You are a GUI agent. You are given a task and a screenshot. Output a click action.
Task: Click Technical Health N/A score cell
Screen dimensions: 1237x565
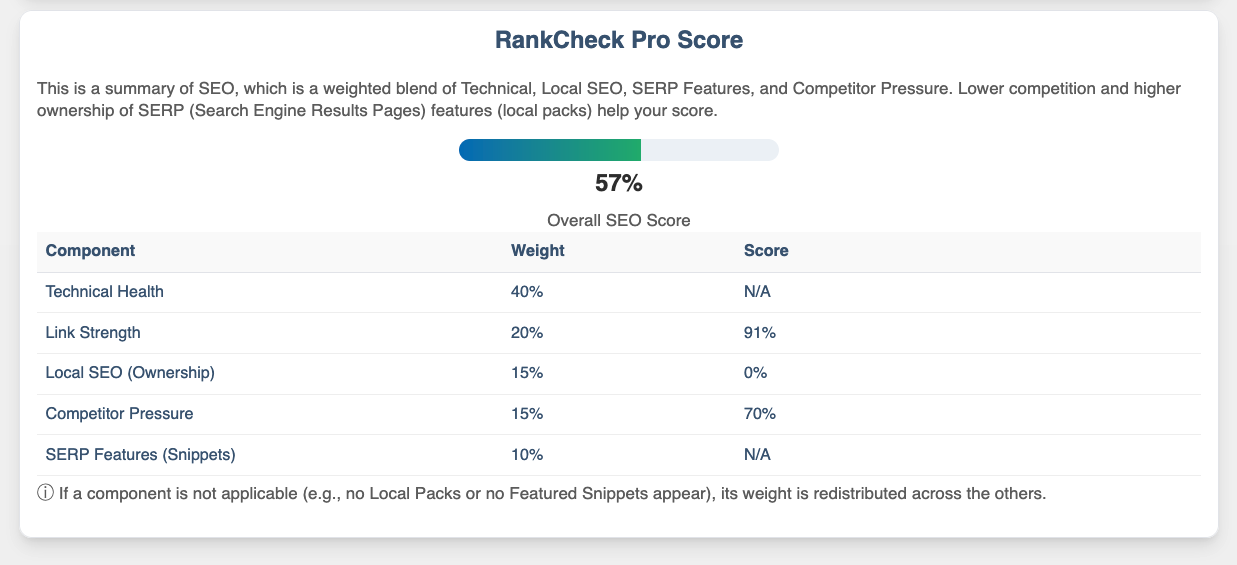[757, 292]
